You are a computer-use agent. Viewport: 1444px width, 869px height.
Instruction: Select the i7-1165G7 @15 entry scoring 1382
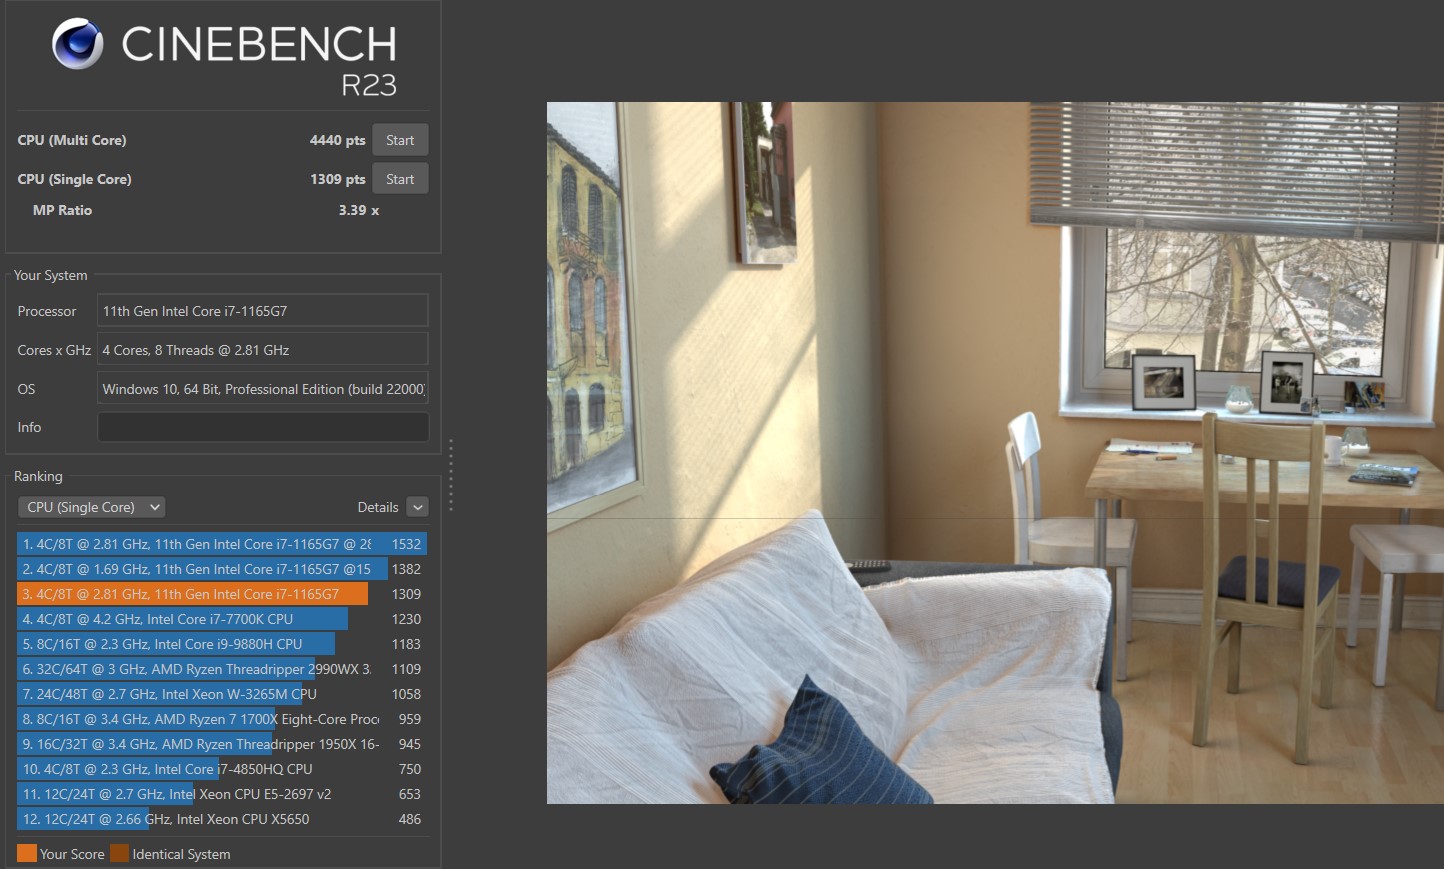(200, 569)
